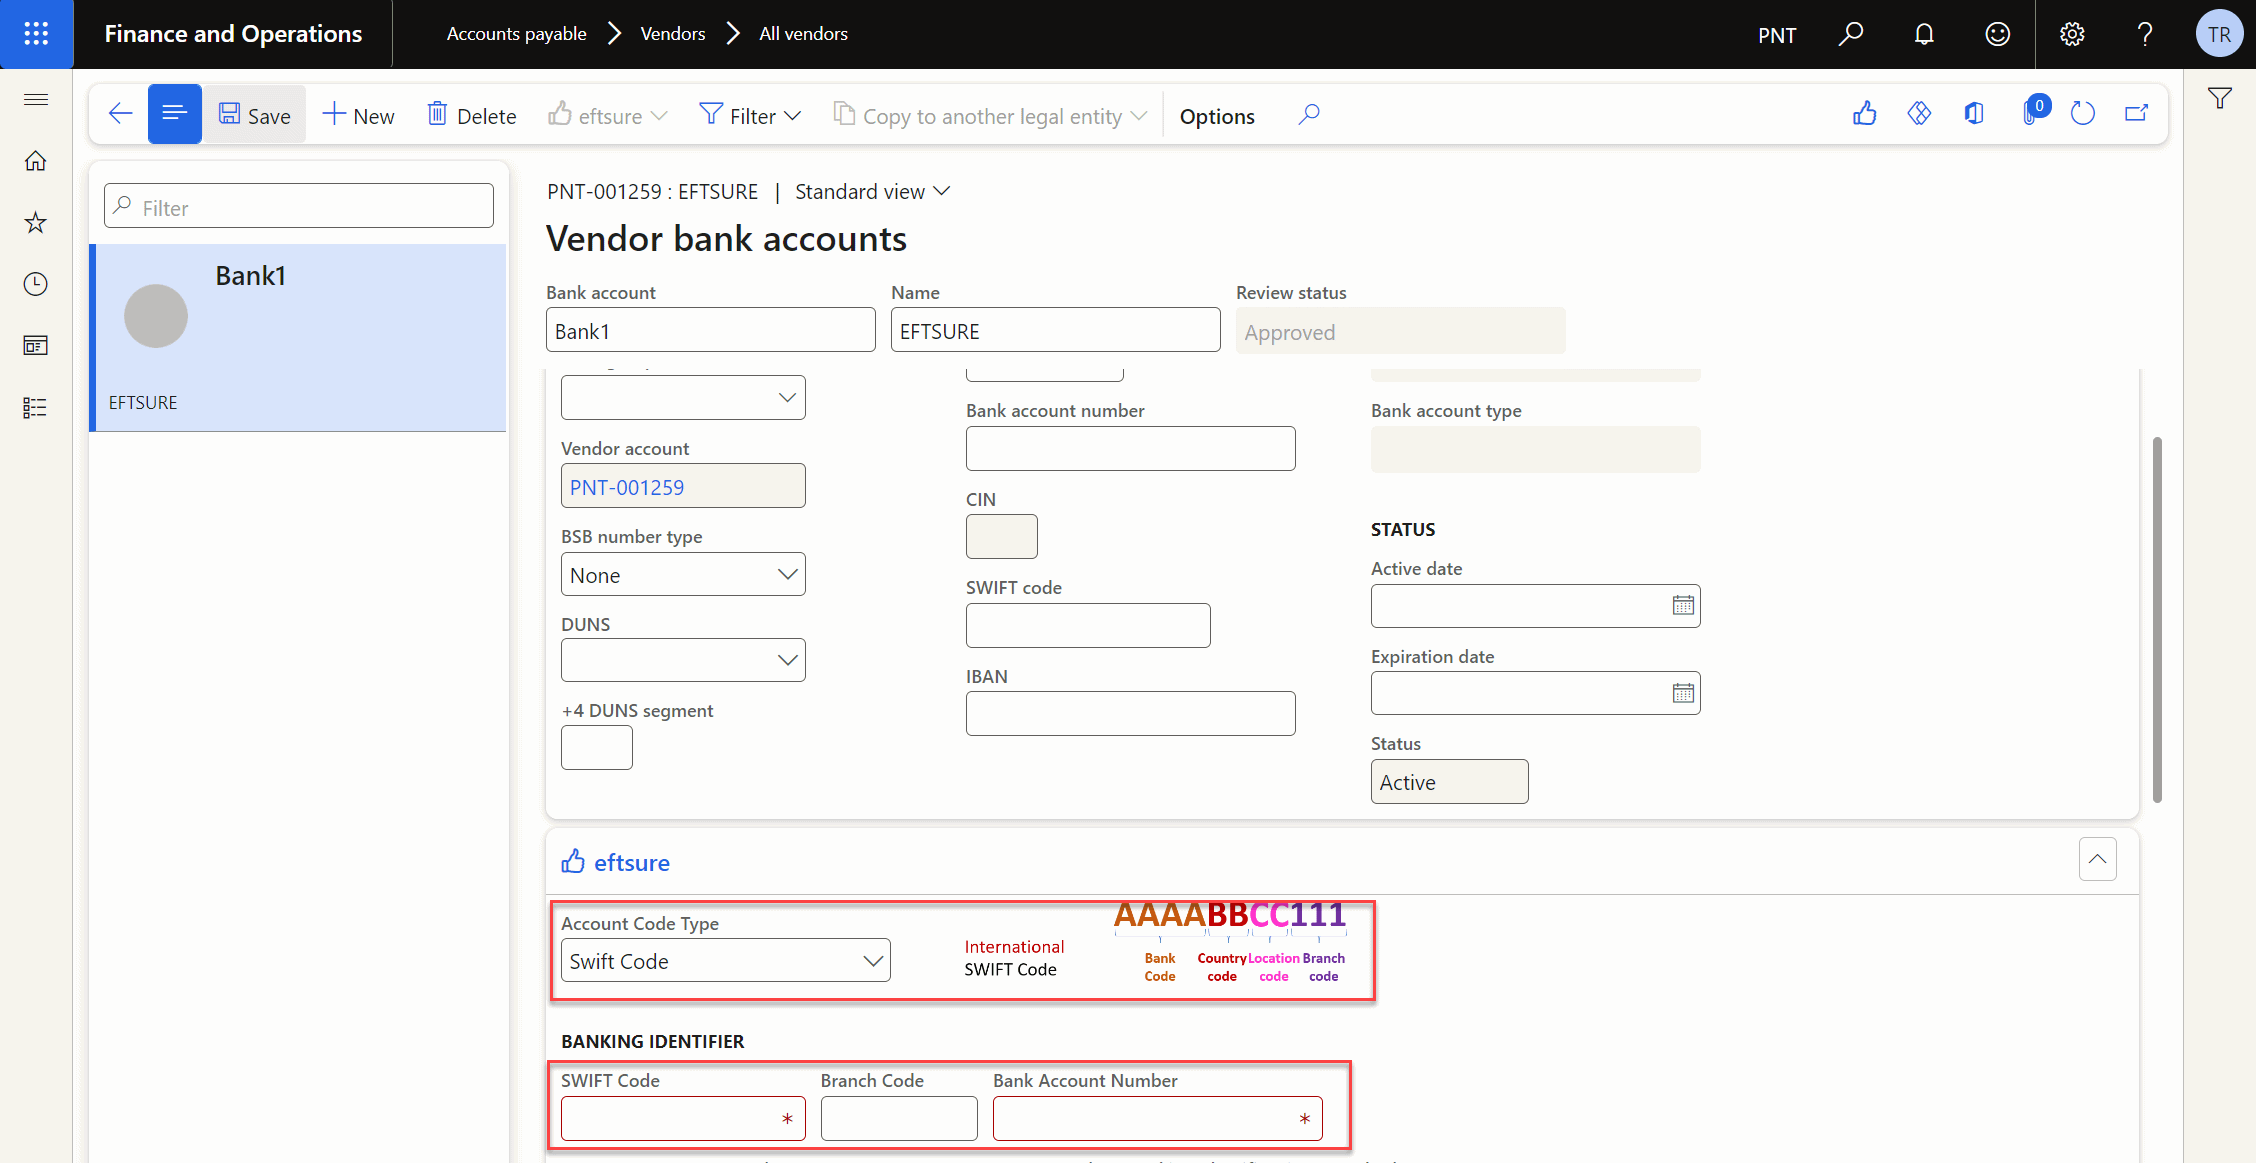Create a New bank account
The height and width of the screenshot is (1163, 2256).
pos(359,115)
